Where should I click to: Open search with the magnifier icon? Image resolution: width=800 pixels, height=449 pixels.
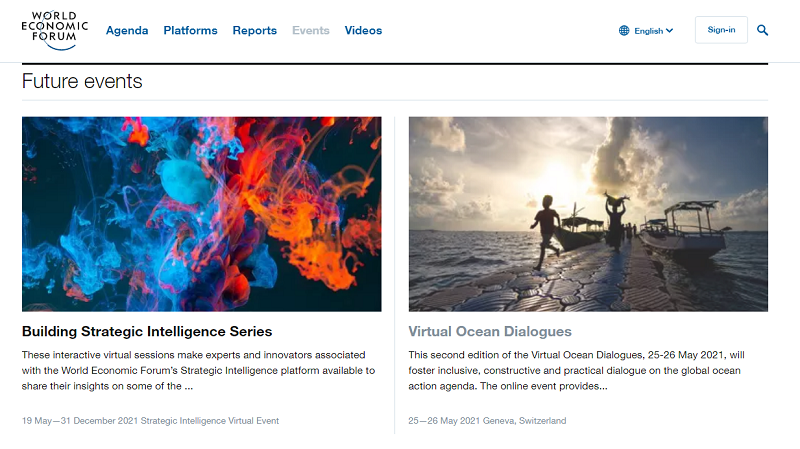coord(763,30)
